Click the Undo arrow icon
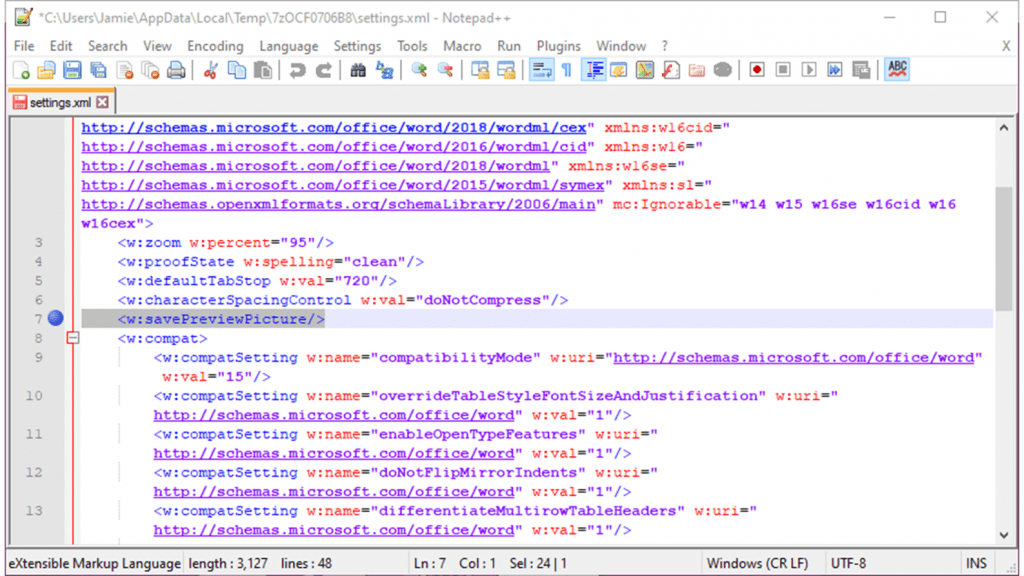 pos(297,70)
